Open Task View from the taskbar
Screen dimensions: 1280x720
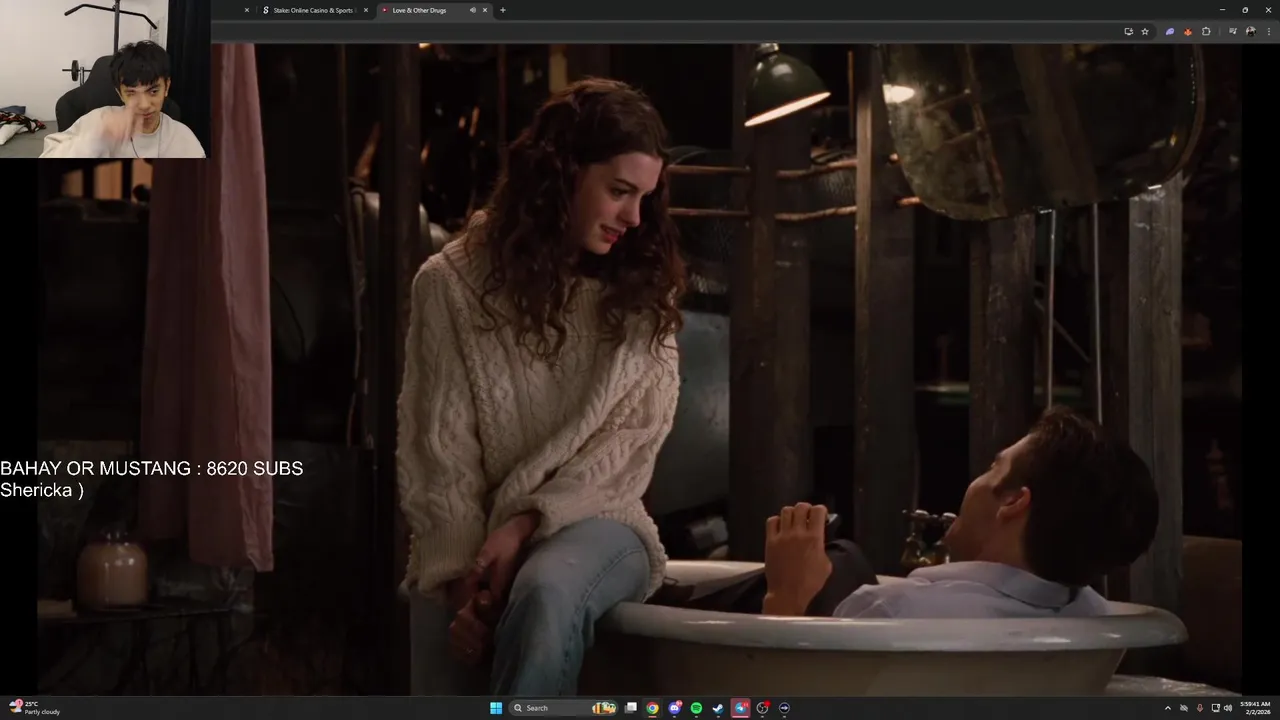click(x=631, y=708)
